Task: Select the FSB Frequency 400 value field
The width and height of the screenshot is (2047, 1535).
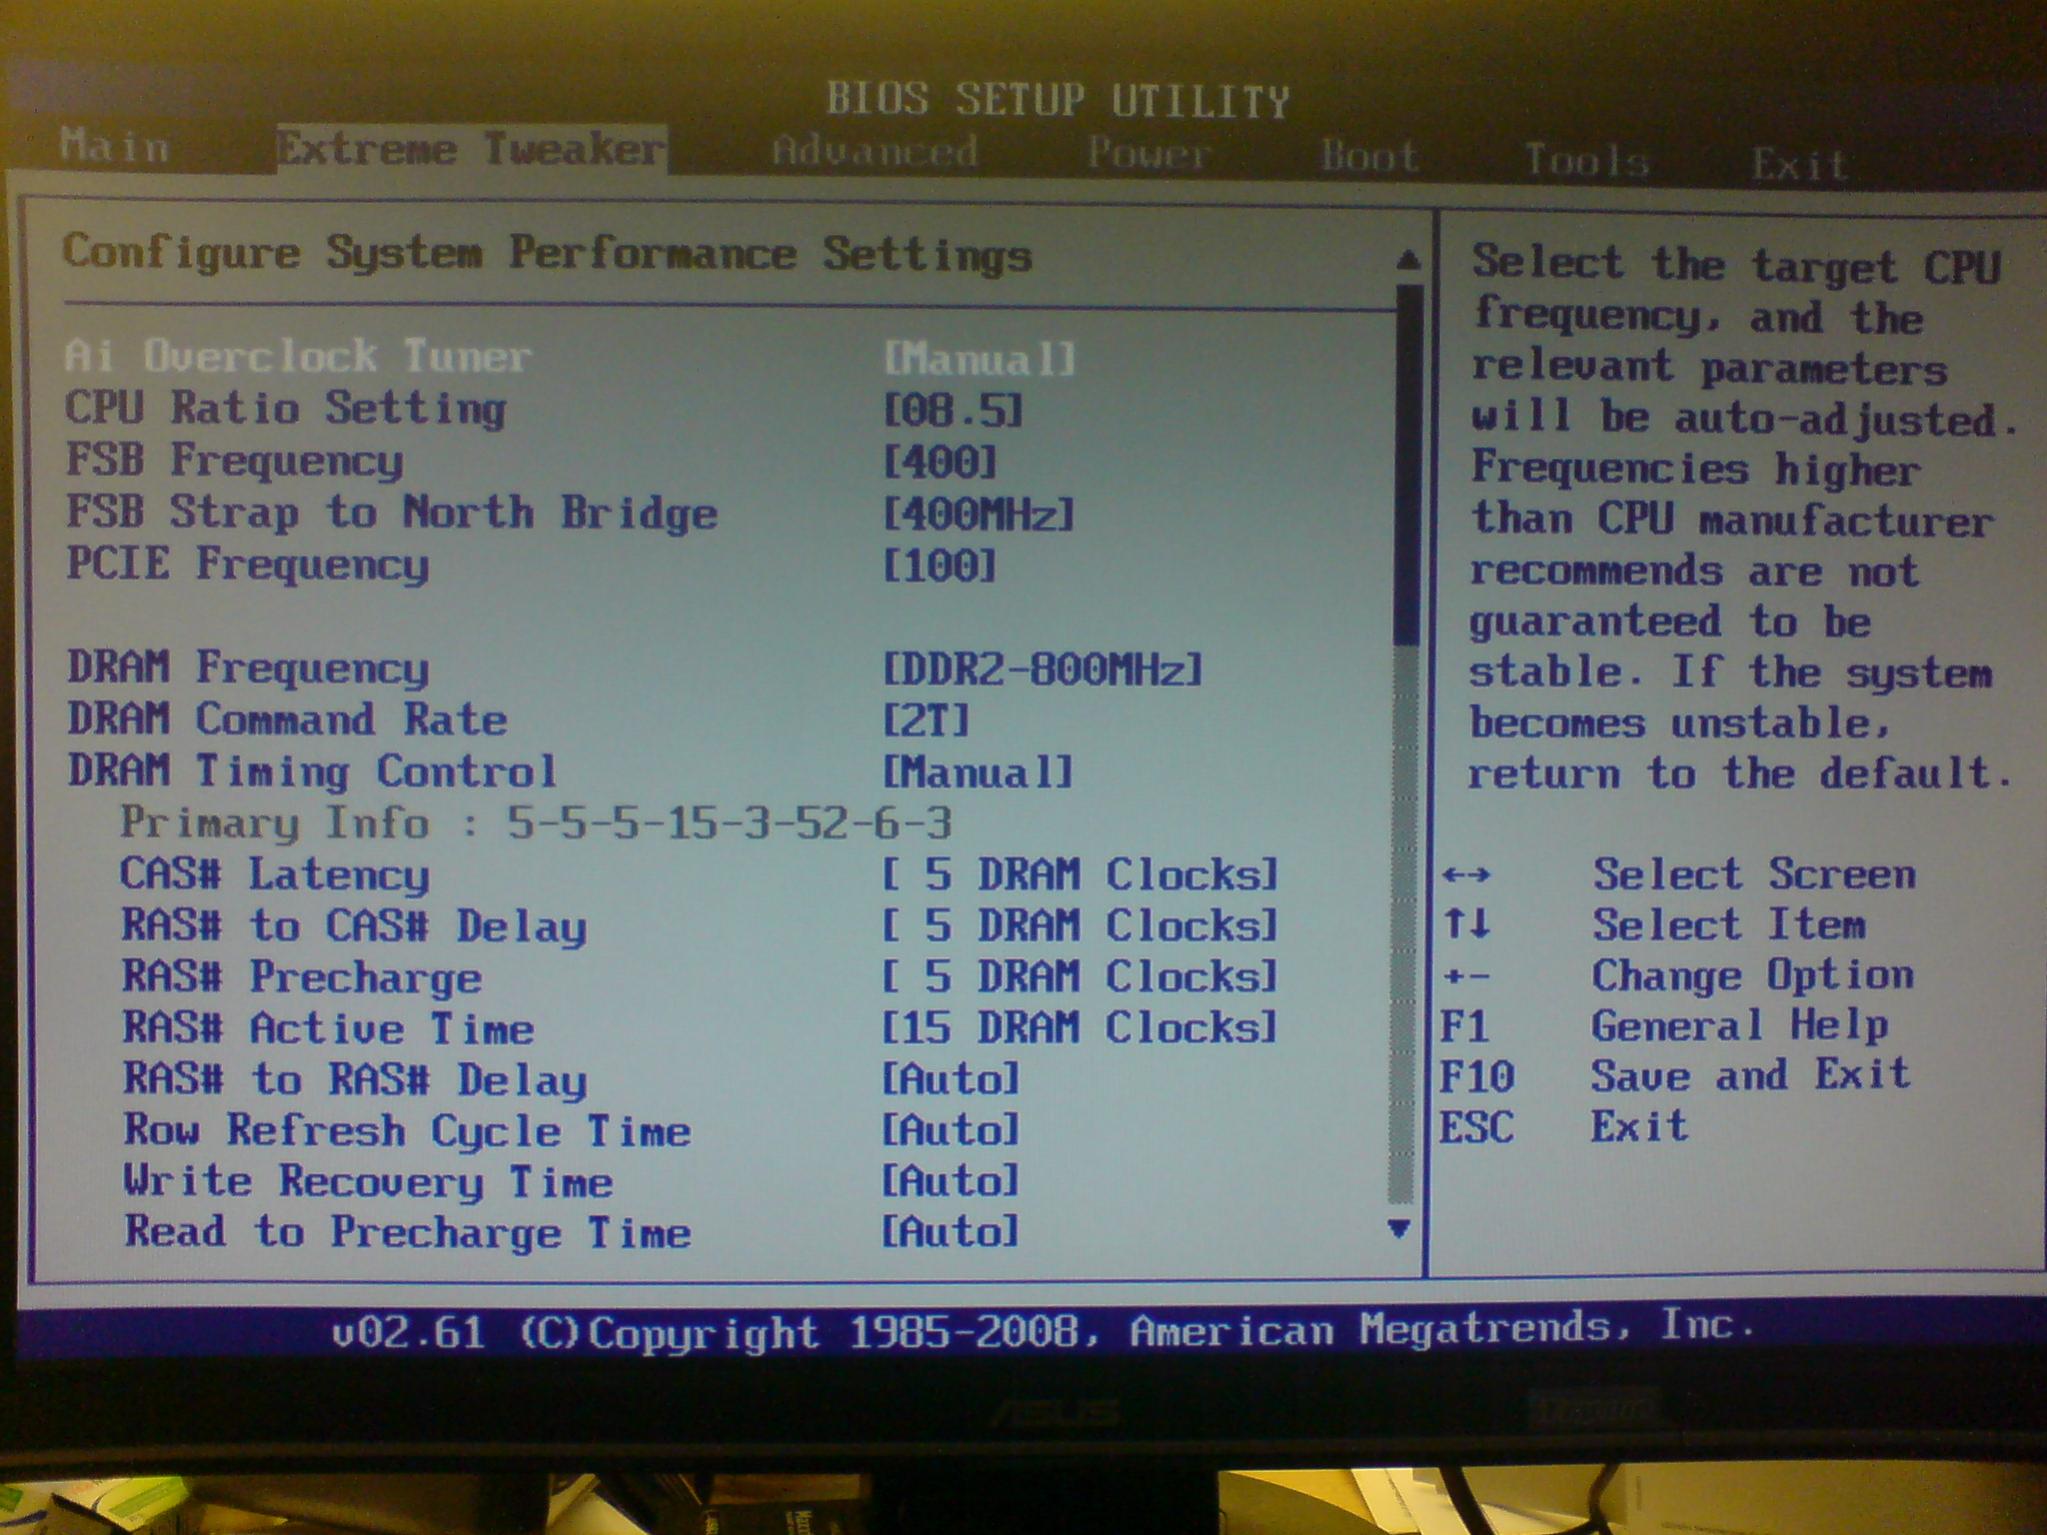Action: coord(940,462)
